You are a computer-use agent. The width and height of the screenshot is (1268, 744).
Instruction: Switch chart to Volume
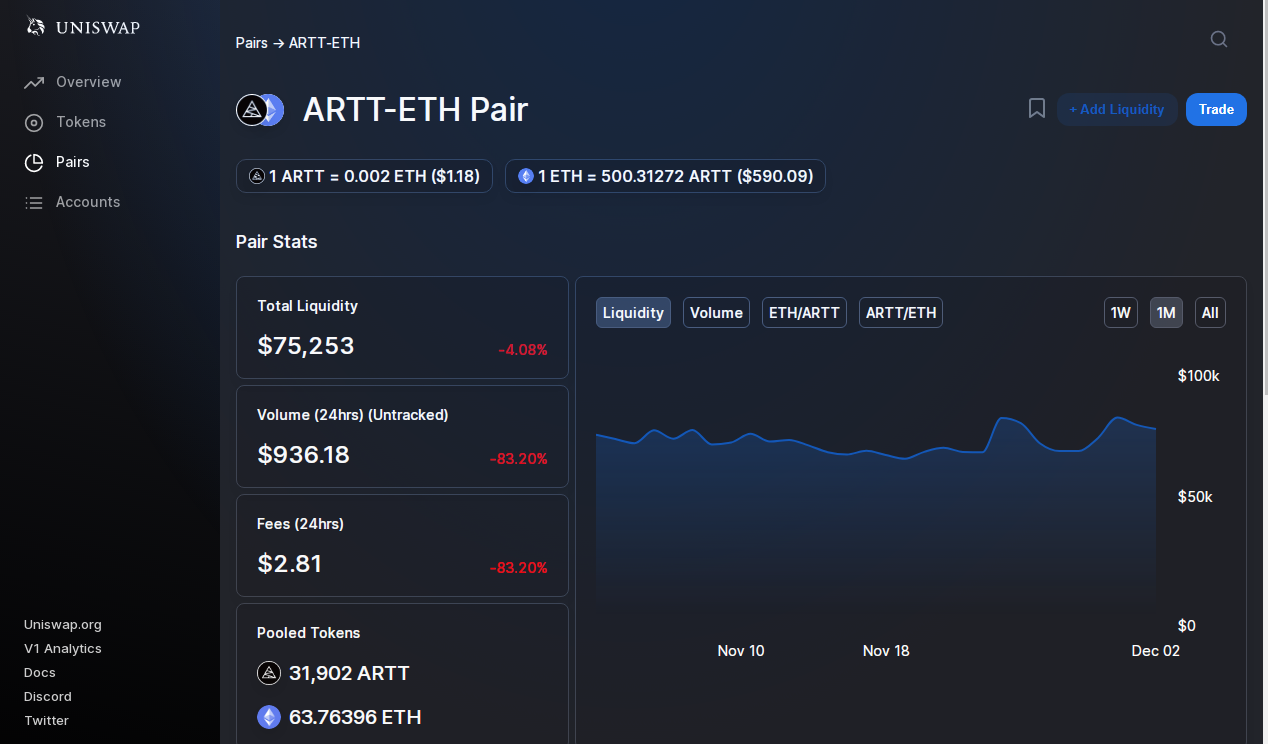pos(716,313)
